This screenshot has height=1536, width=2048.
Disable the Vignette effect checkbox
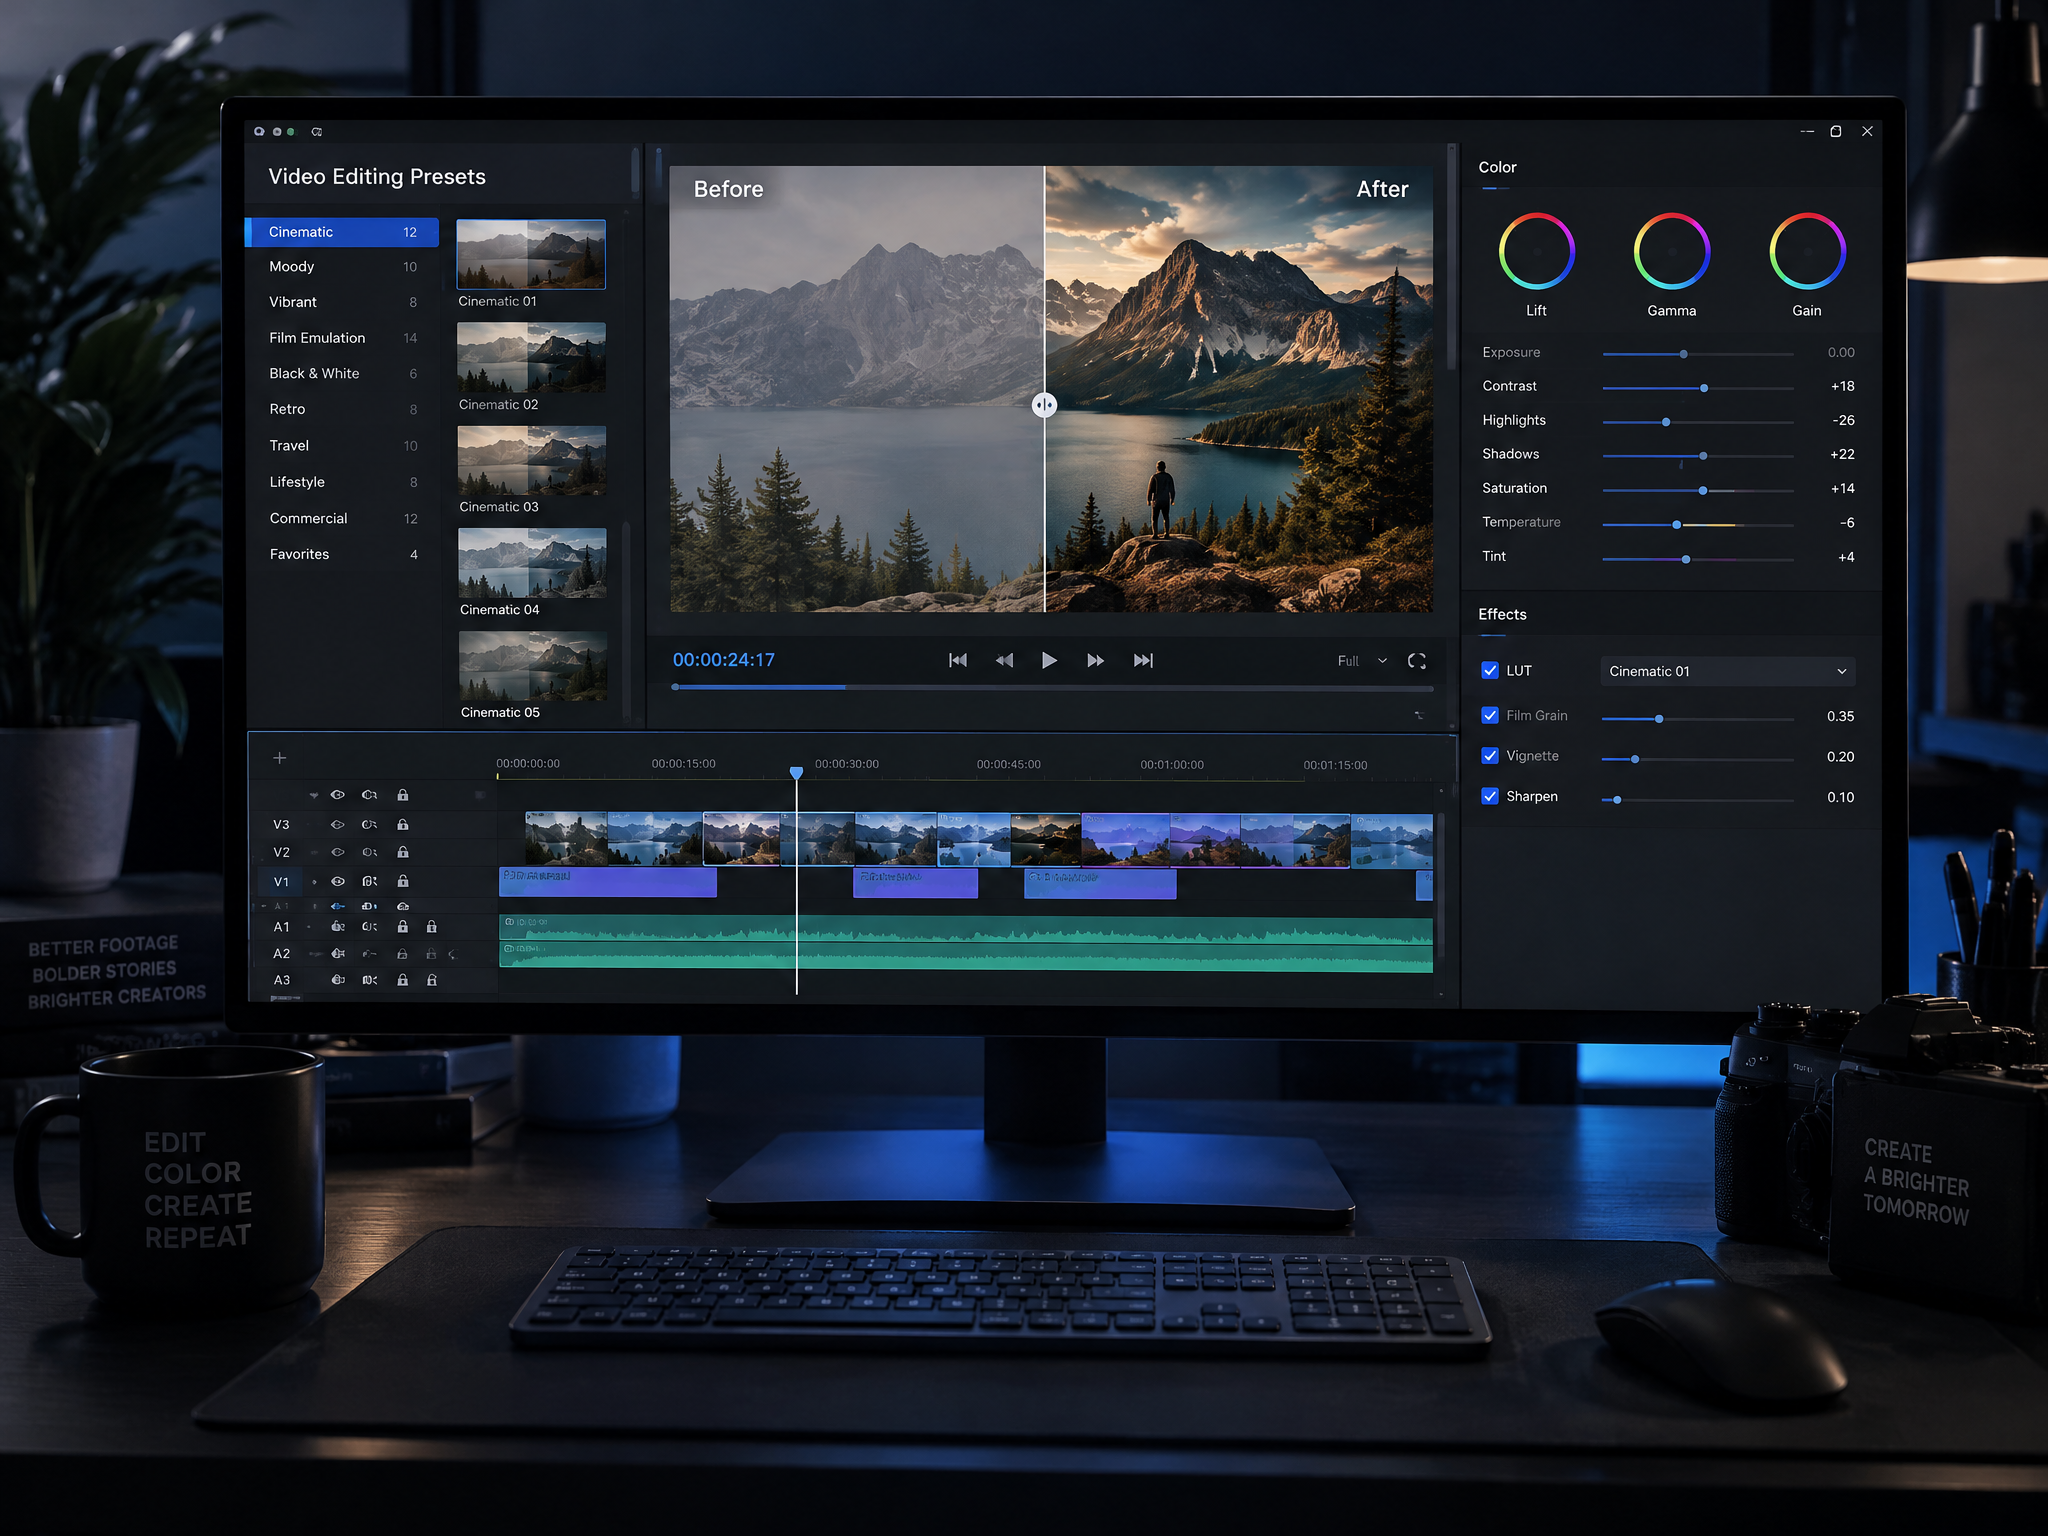[x=1490, y=756]
